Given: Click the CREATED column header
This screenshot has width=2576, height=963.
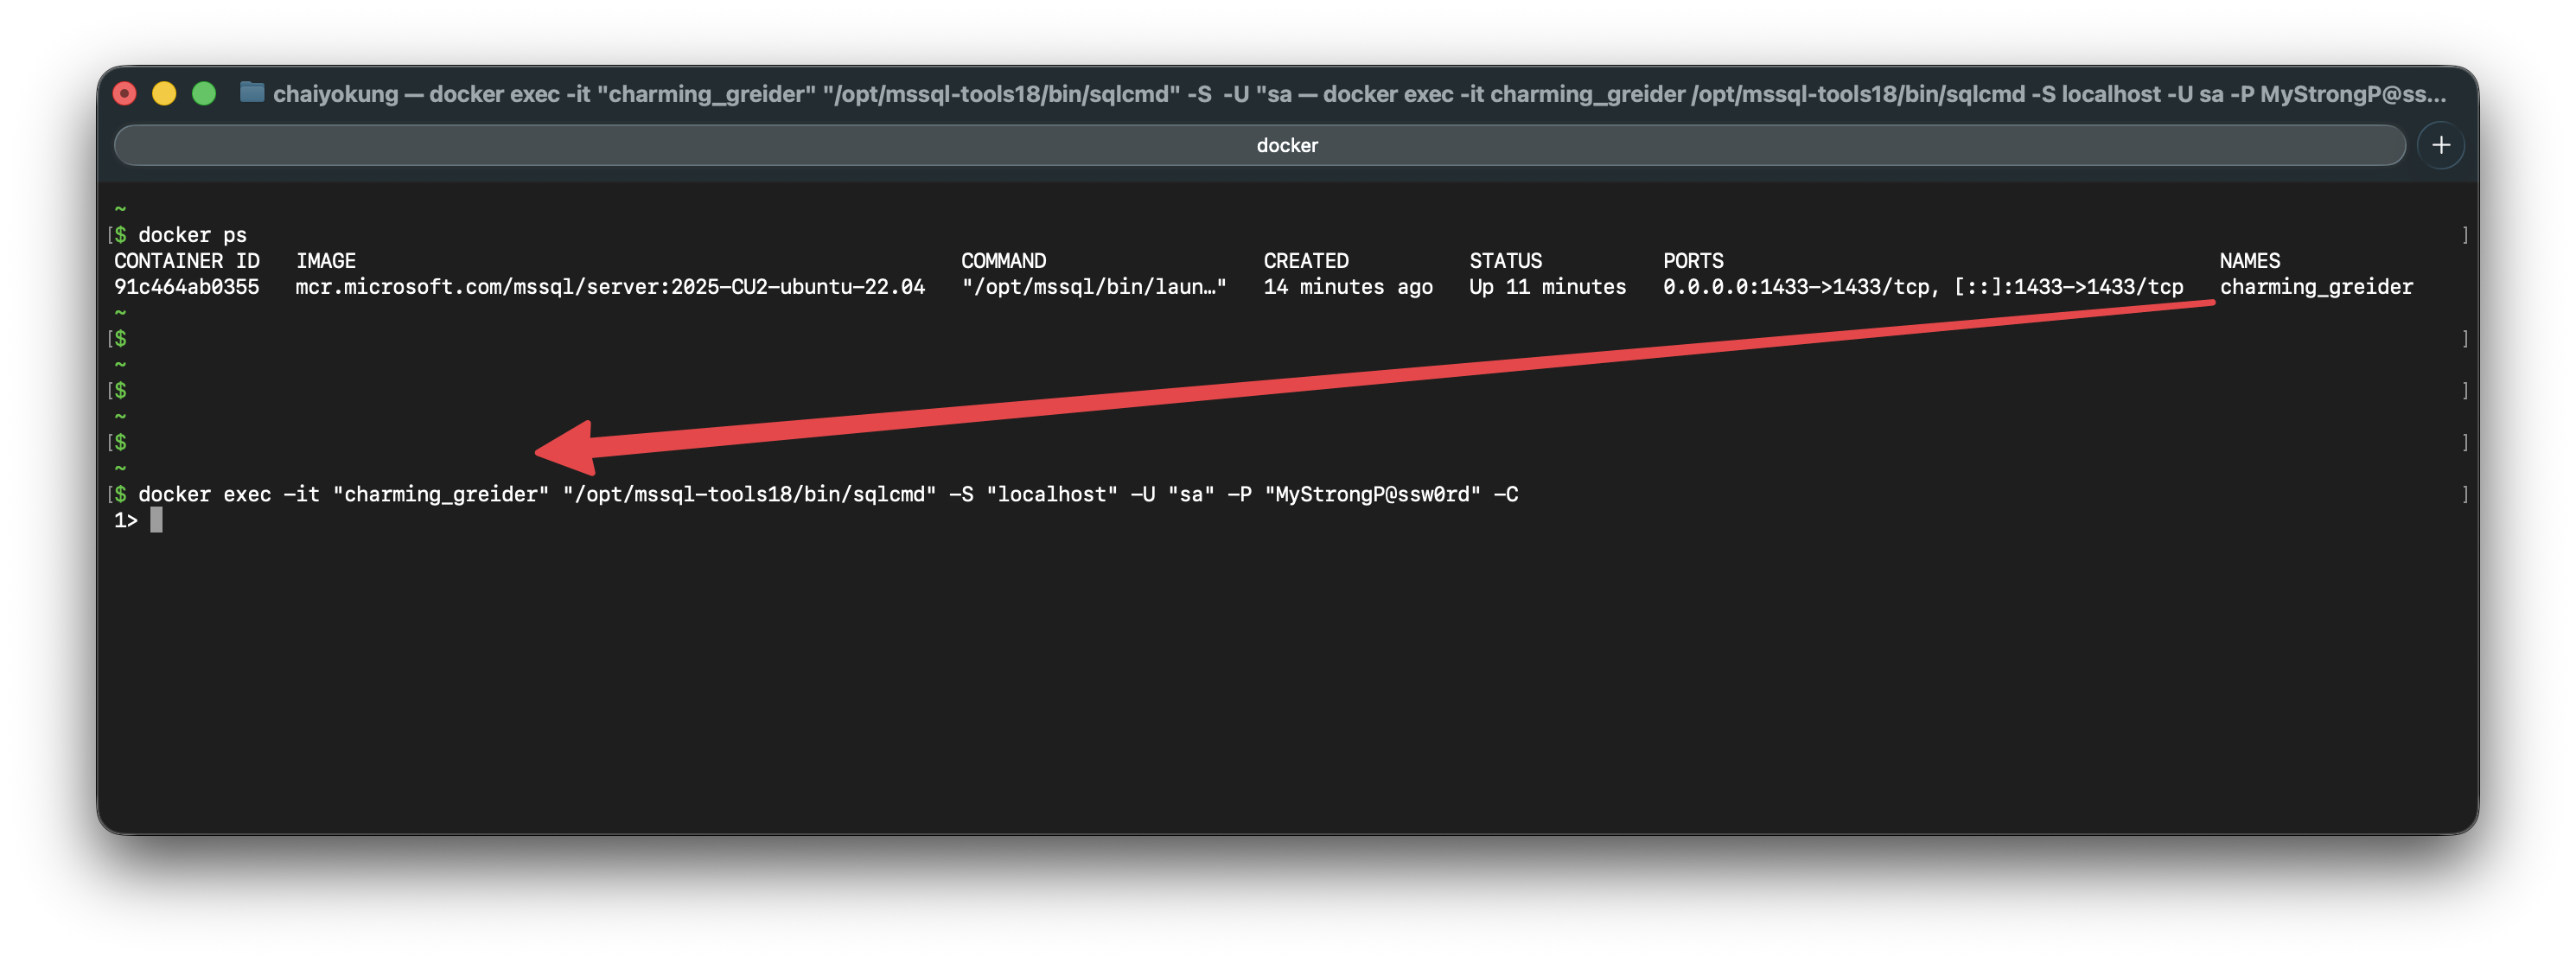Looking at the screenshot, I should [1305, 260].
